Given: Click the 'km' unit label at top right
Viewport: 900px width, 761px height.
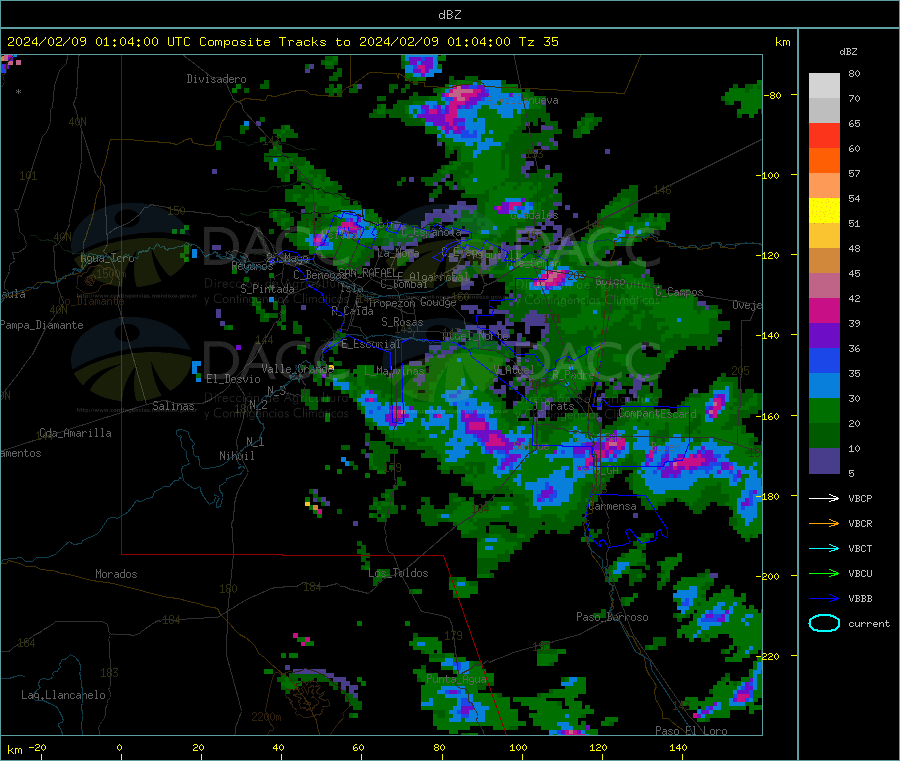Looking at the screenshot, I should (x=782, y=42).
